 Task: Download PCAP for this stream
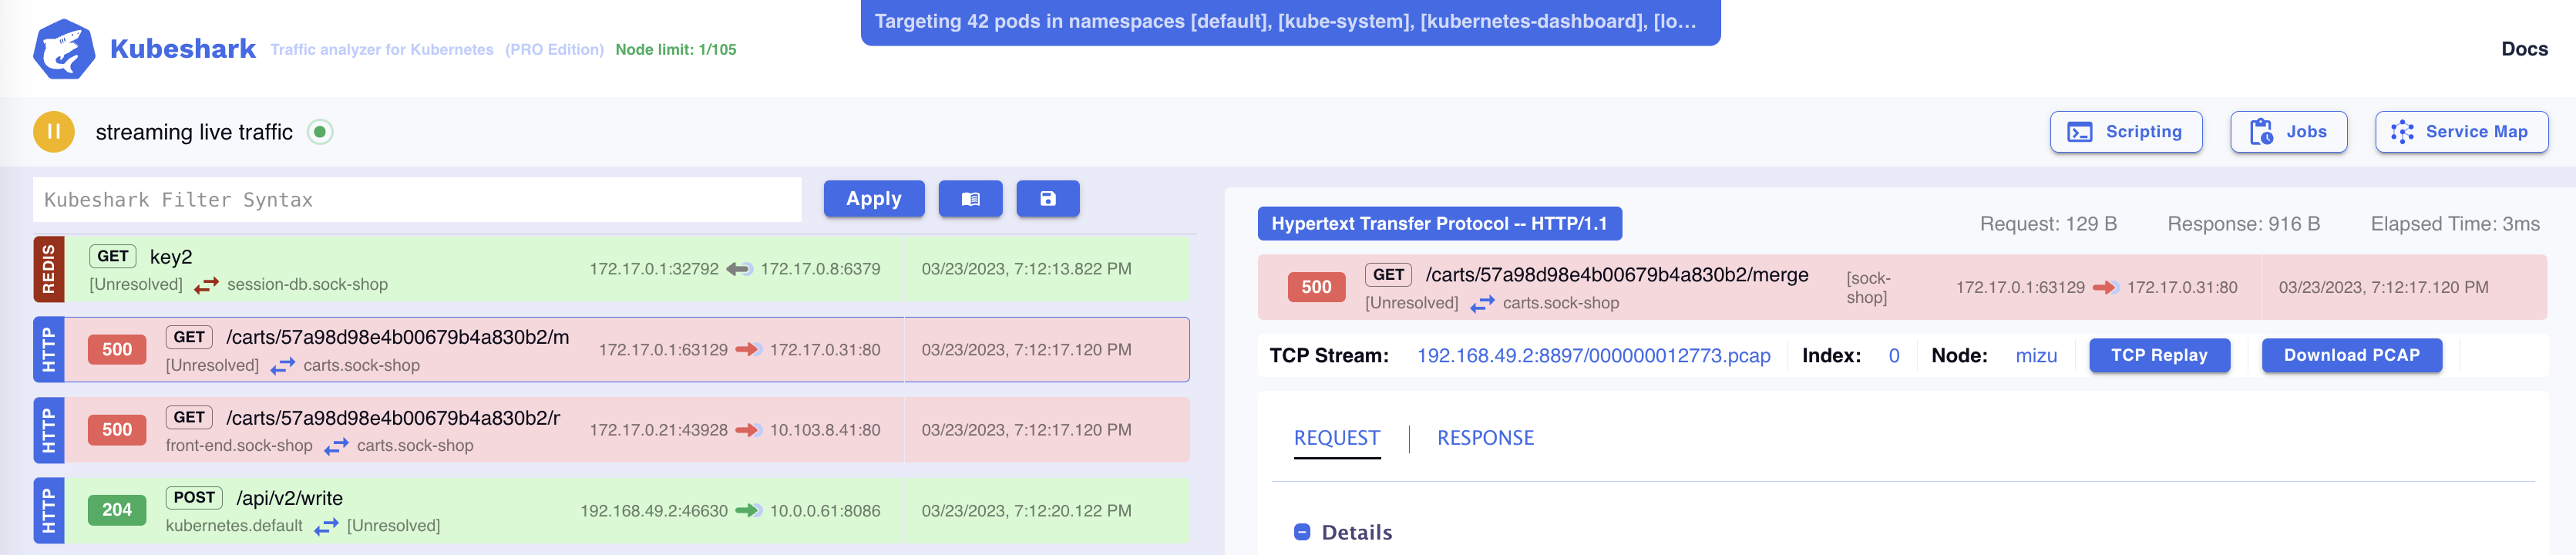tap(2351, 355)
